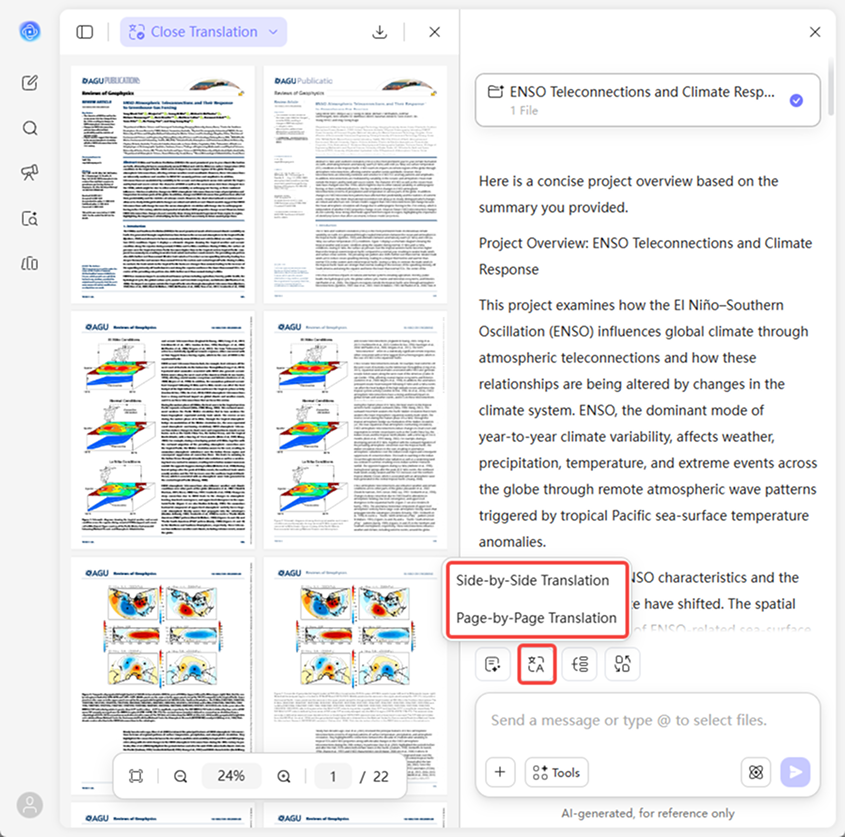This screenshot has width=845, height=837.
Task: Choose Page-by-Page Translation from the menu
Action: coord(537,618)
